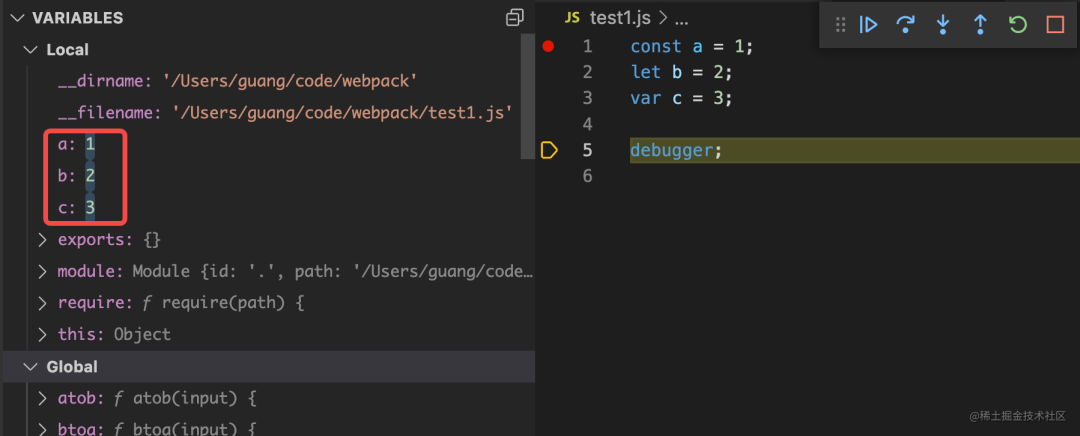Click the Step Into debug icon
Viewport: 1080px width, 436px height.
coord(943,25)
